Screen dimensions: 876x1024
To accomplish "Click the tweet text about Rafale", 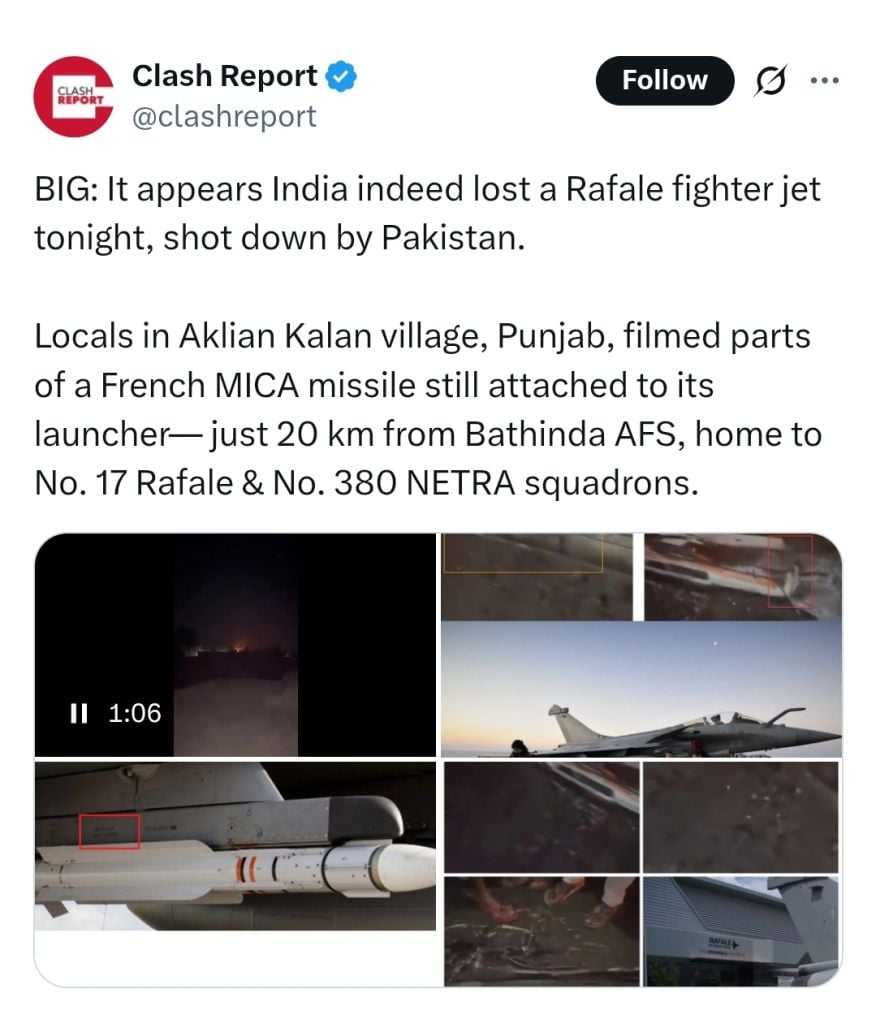I will [427, 213].
